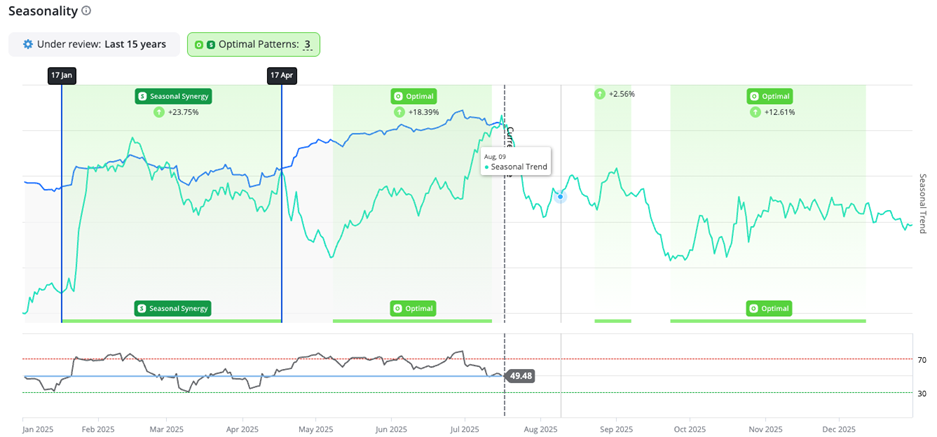The height and width of the screenshot is (437, 937).
Task: Click the top Optimal label near +18.39%
Action: point(413,96)
